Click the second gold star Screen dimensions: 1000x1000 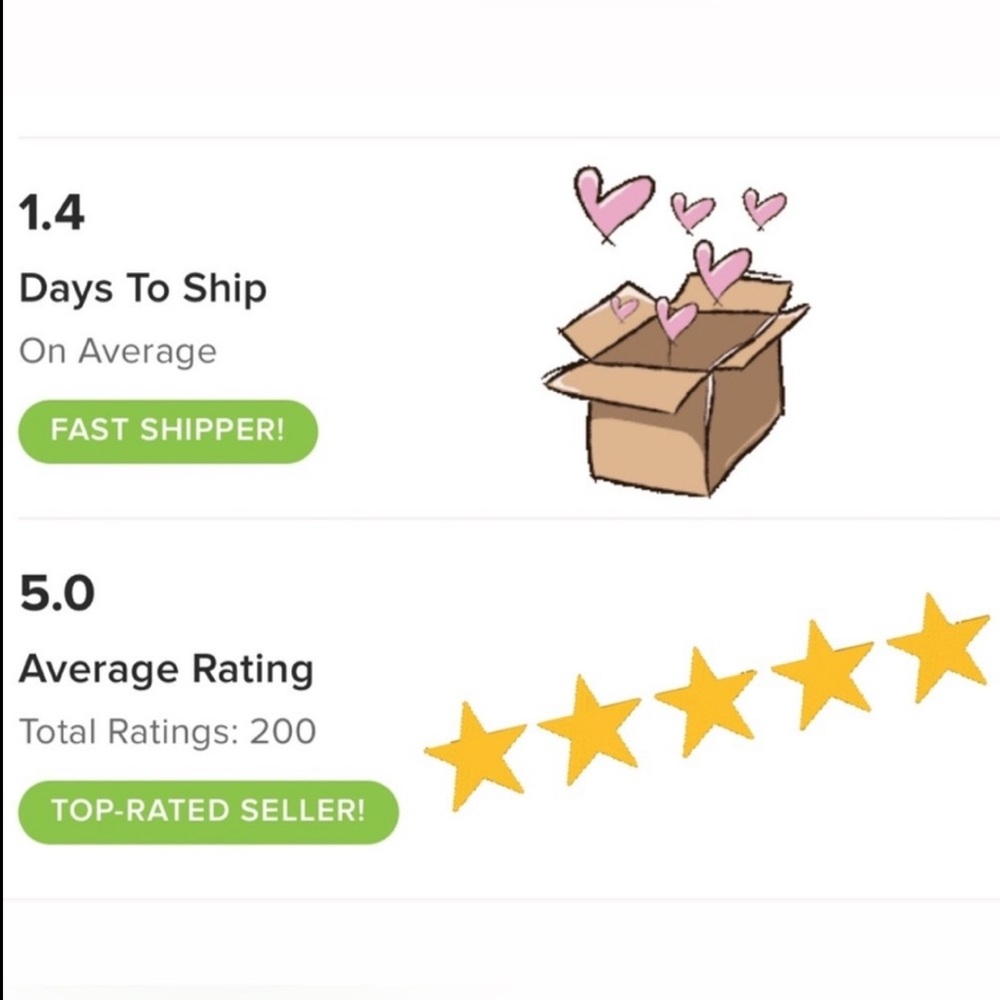589,730
